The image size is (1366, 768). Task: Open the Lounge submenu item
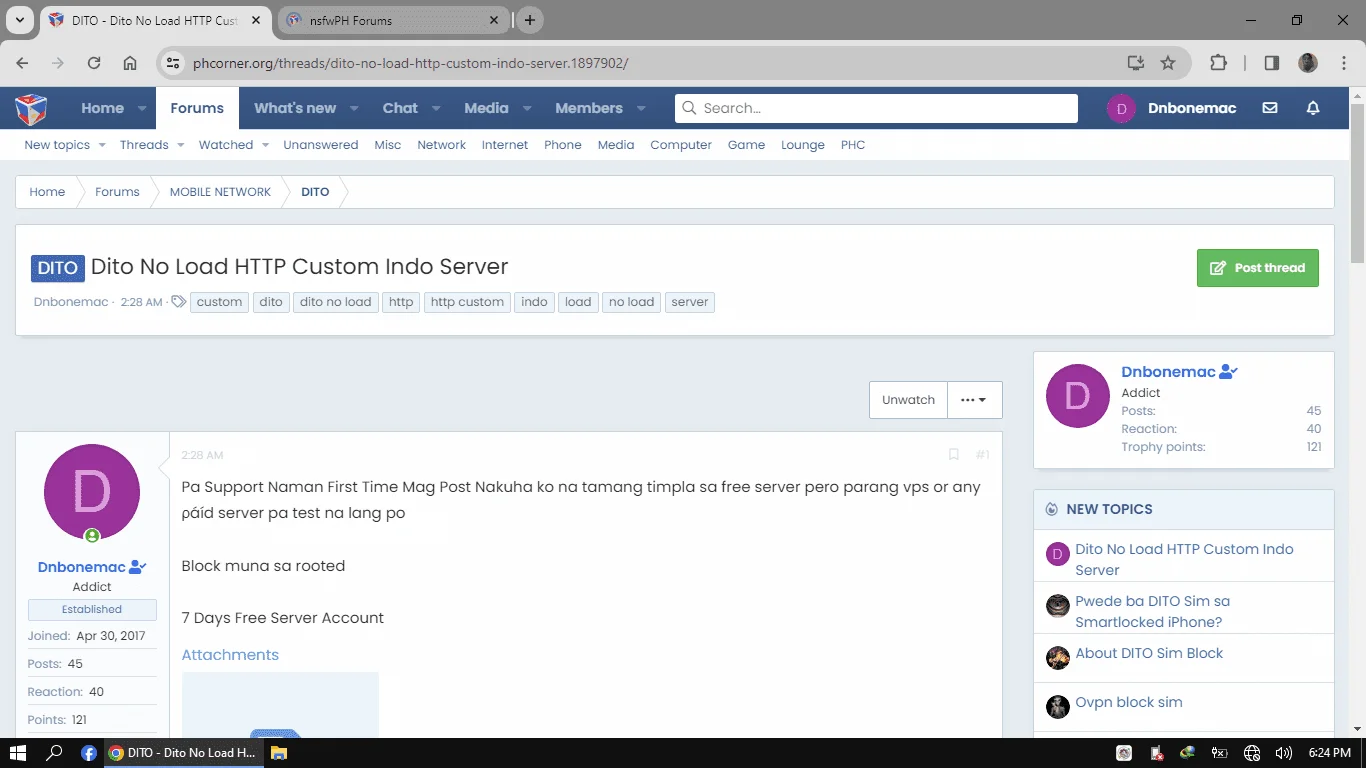point(803,145)
